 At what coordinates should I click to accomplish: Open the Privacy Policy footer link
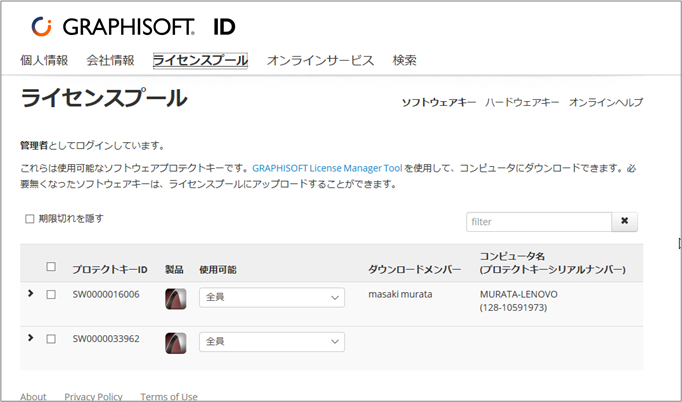tap(93, 397)
